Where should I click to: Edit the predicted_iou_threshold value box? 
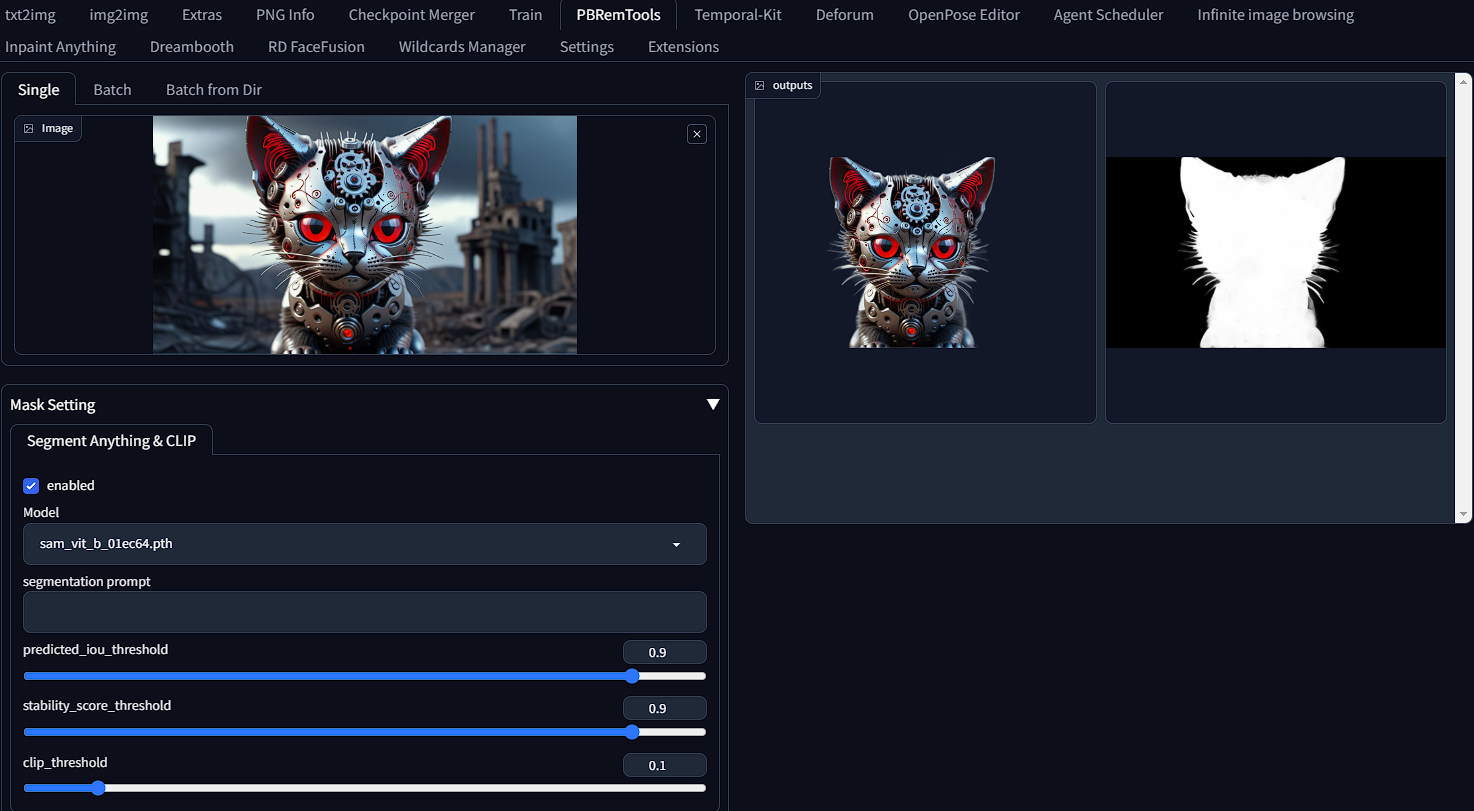[x=664, y=651]
